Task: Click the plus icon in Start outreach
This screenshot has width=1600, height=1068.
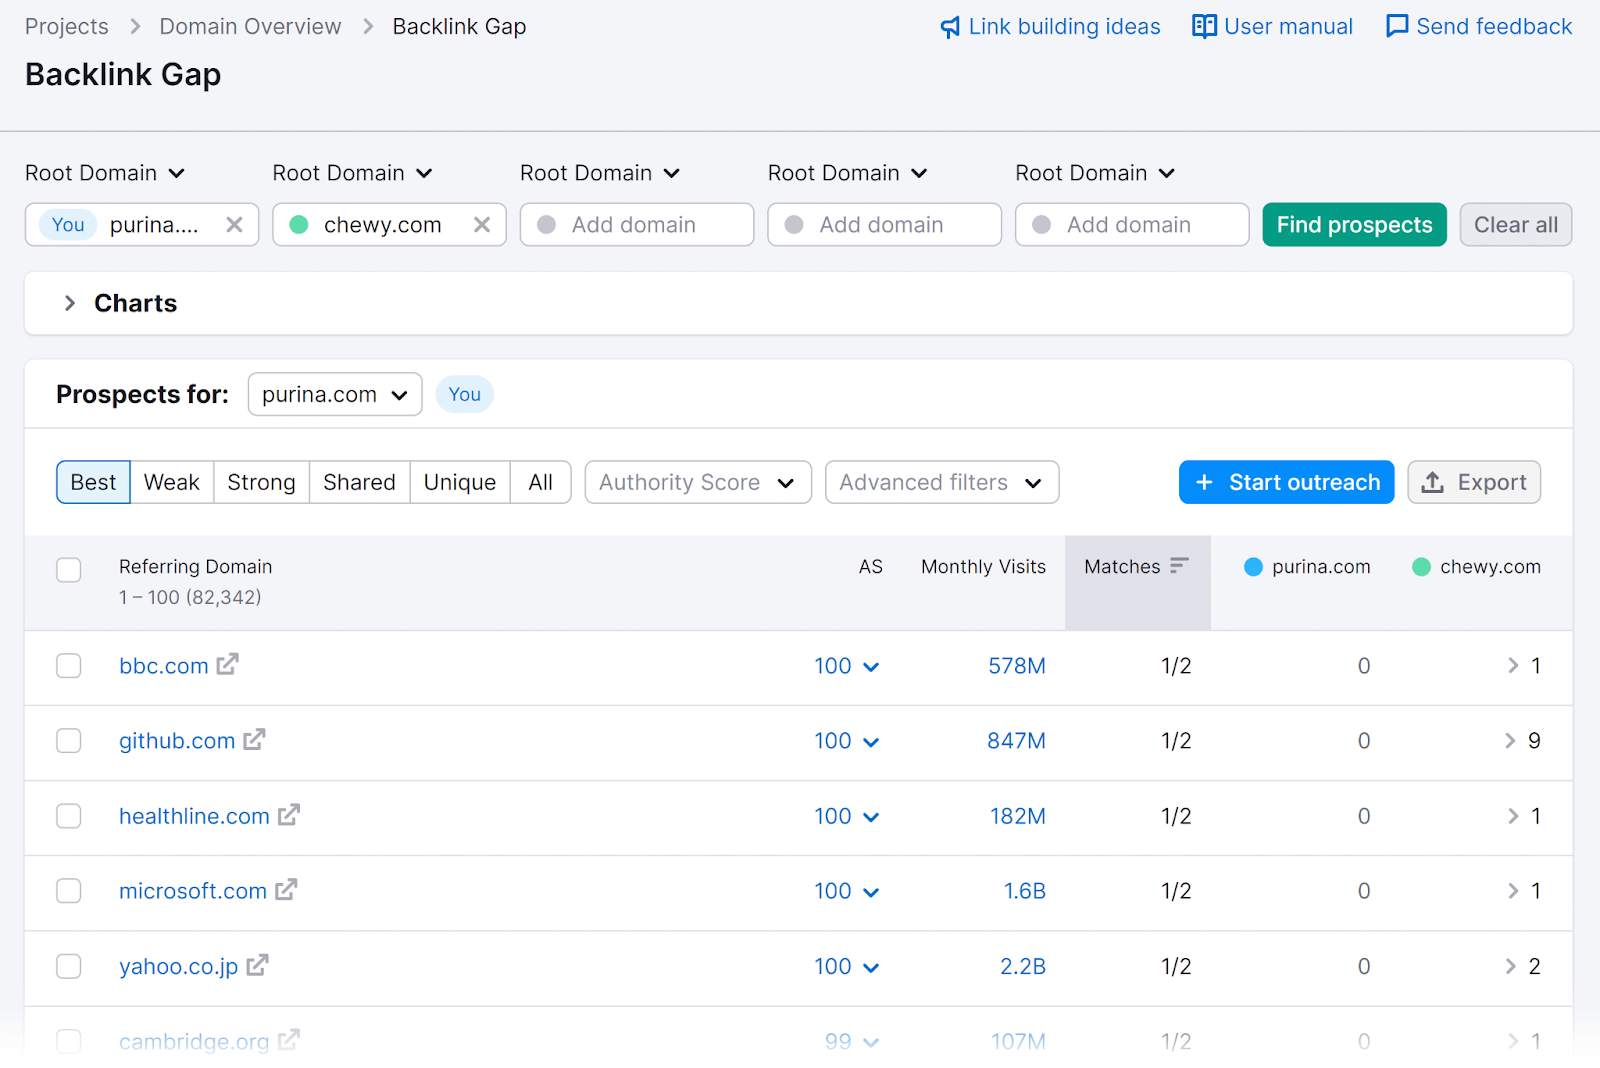Action: [1205, 482]
